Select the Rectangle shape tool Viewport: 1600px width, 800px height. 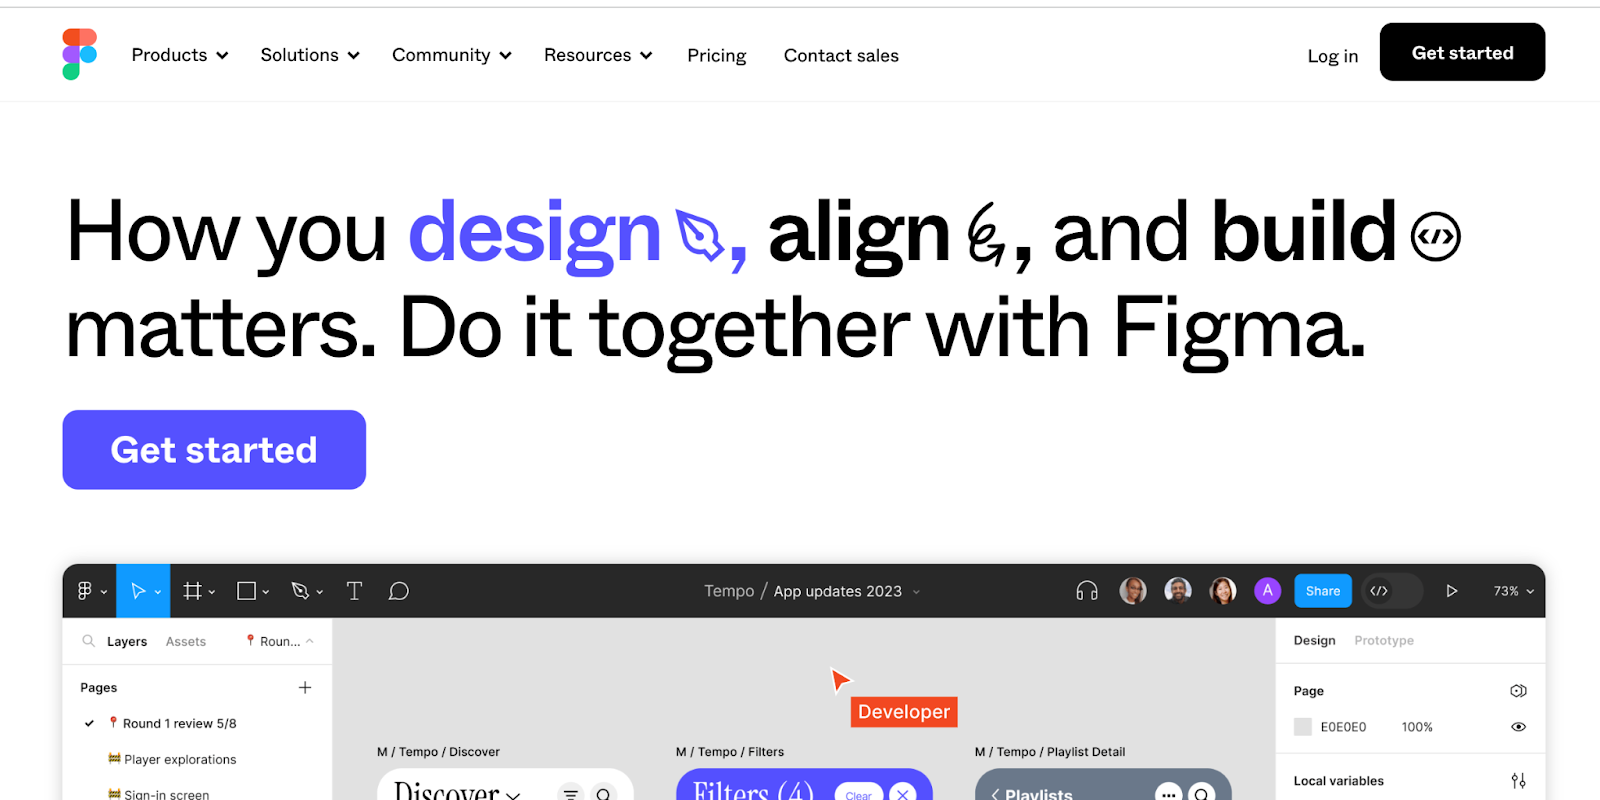246,591
